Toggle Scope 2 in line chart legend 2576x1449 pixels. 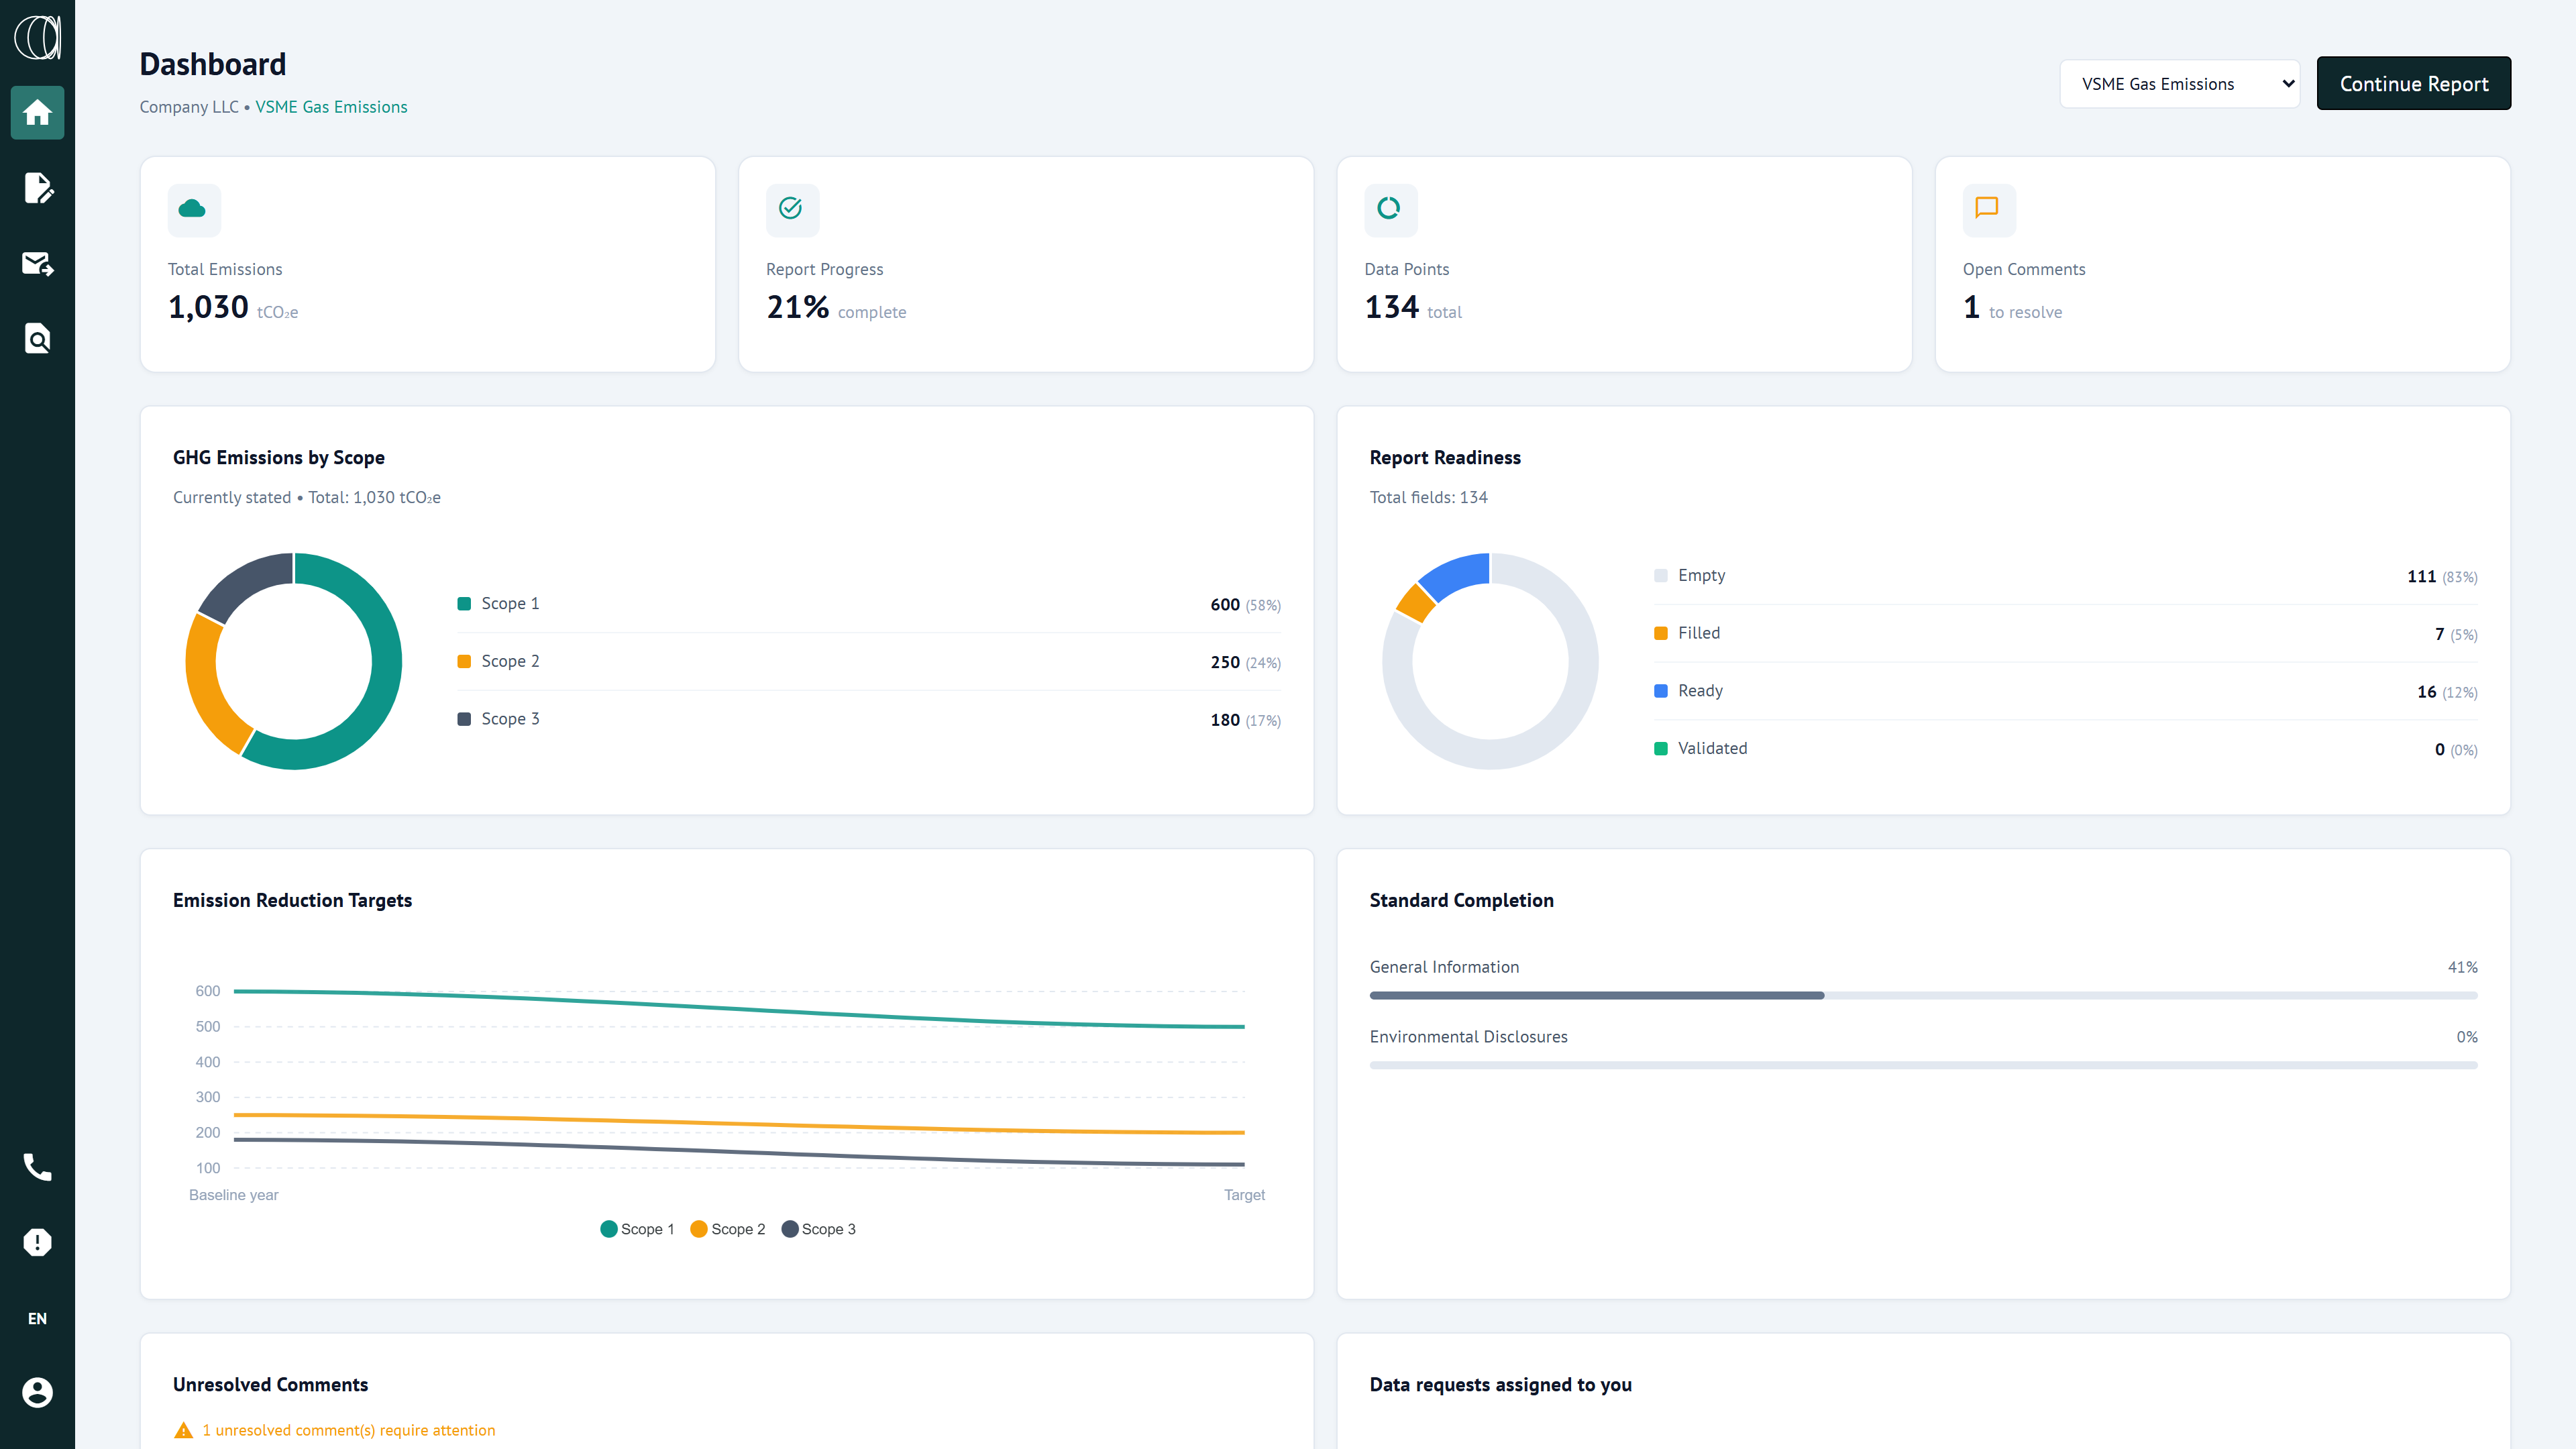pyautogui.click(x=728, y=1229)
